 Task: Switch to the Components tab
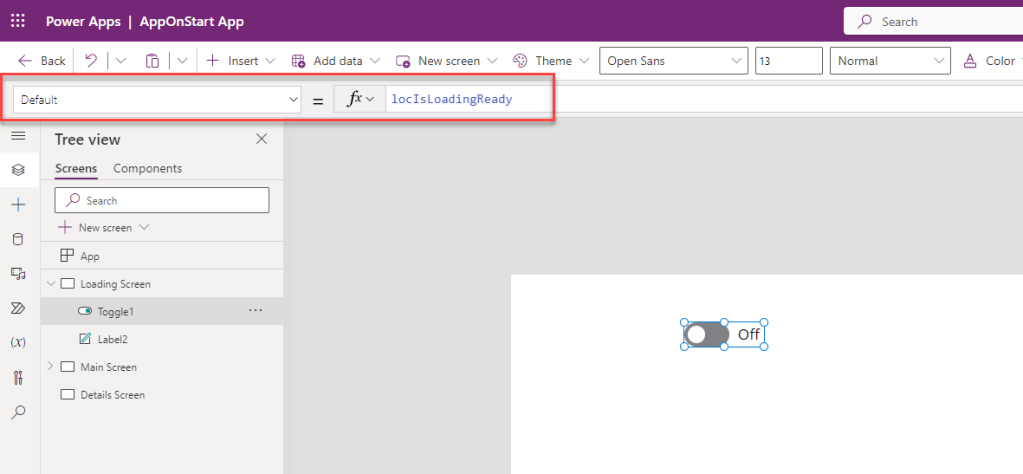tap(147, 168)
